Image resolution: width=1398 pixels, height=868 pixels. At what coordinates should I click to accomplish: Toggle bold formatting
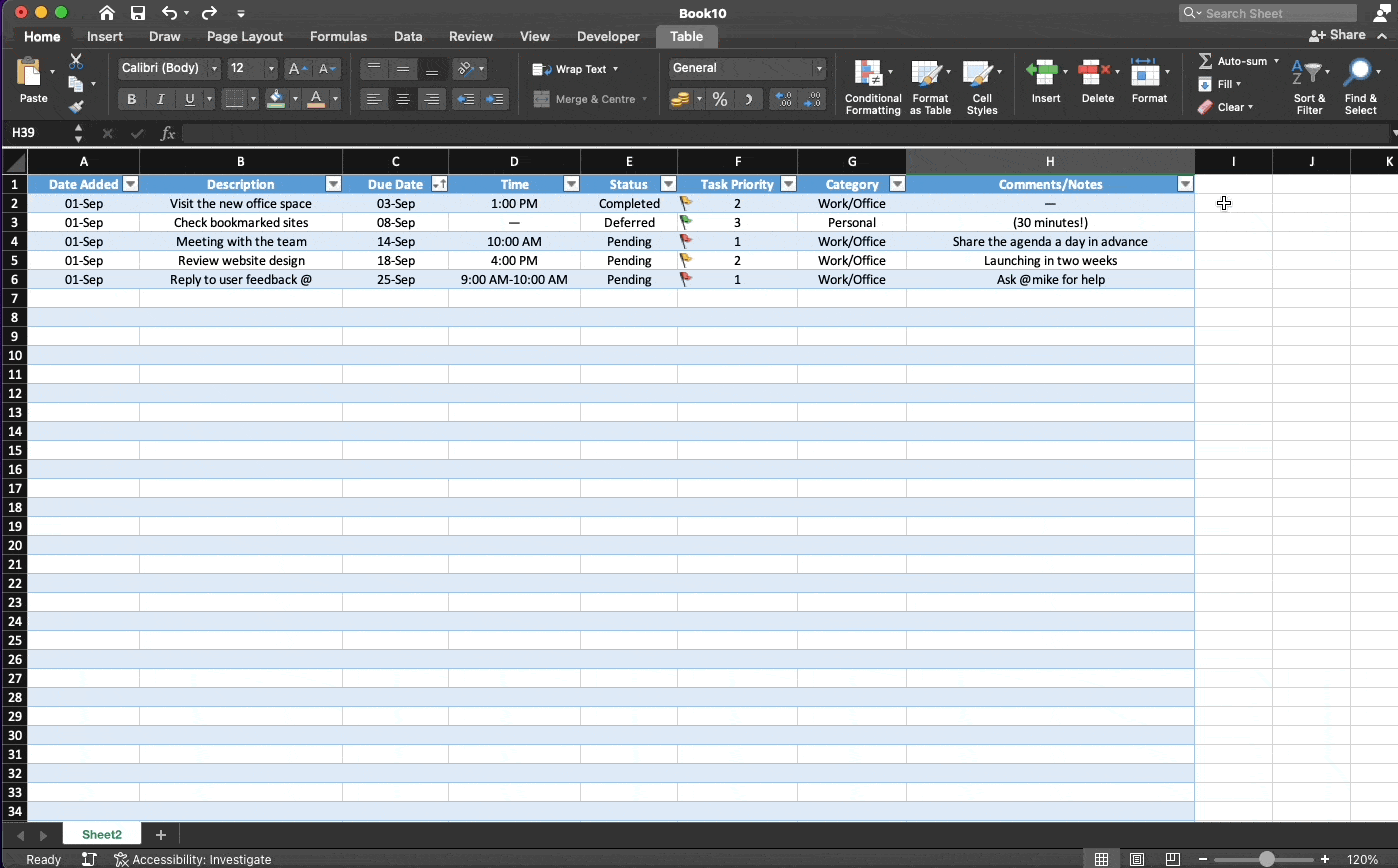pos(131,99)
